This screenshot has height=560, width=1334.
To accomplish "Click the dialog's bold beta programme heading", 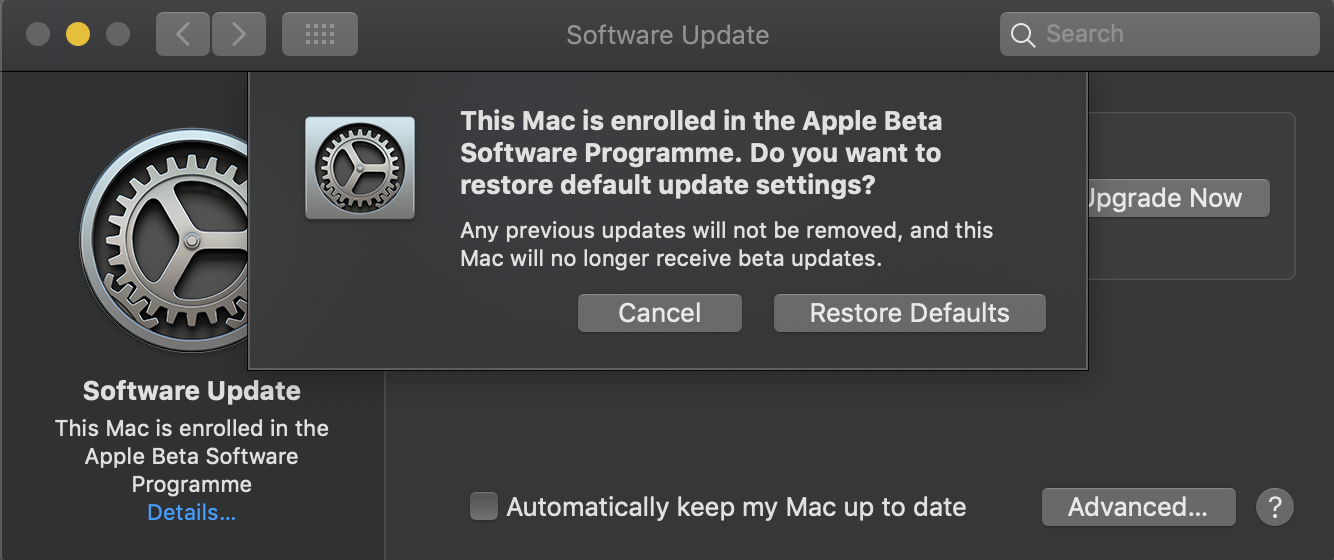I will tap(700, 153).
